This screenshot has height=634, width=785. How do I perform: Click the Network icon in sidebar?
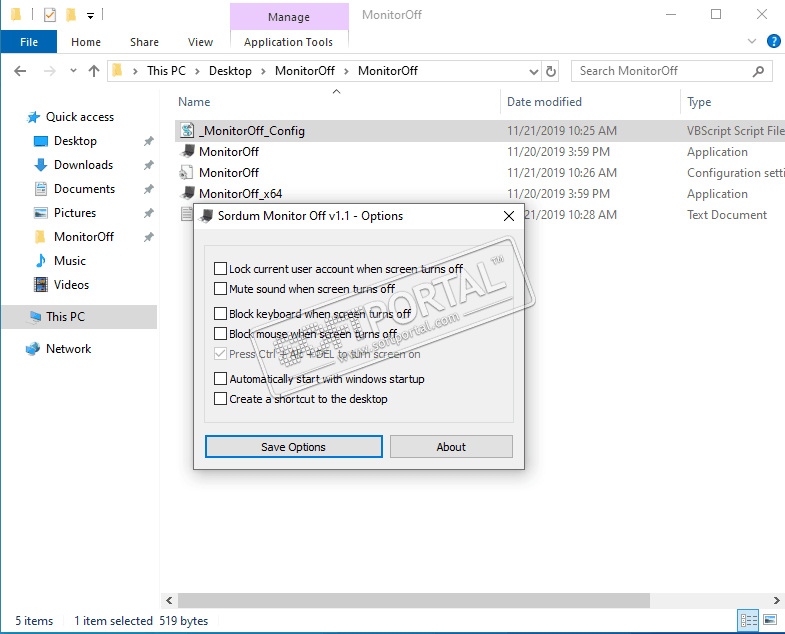(33, 349)
